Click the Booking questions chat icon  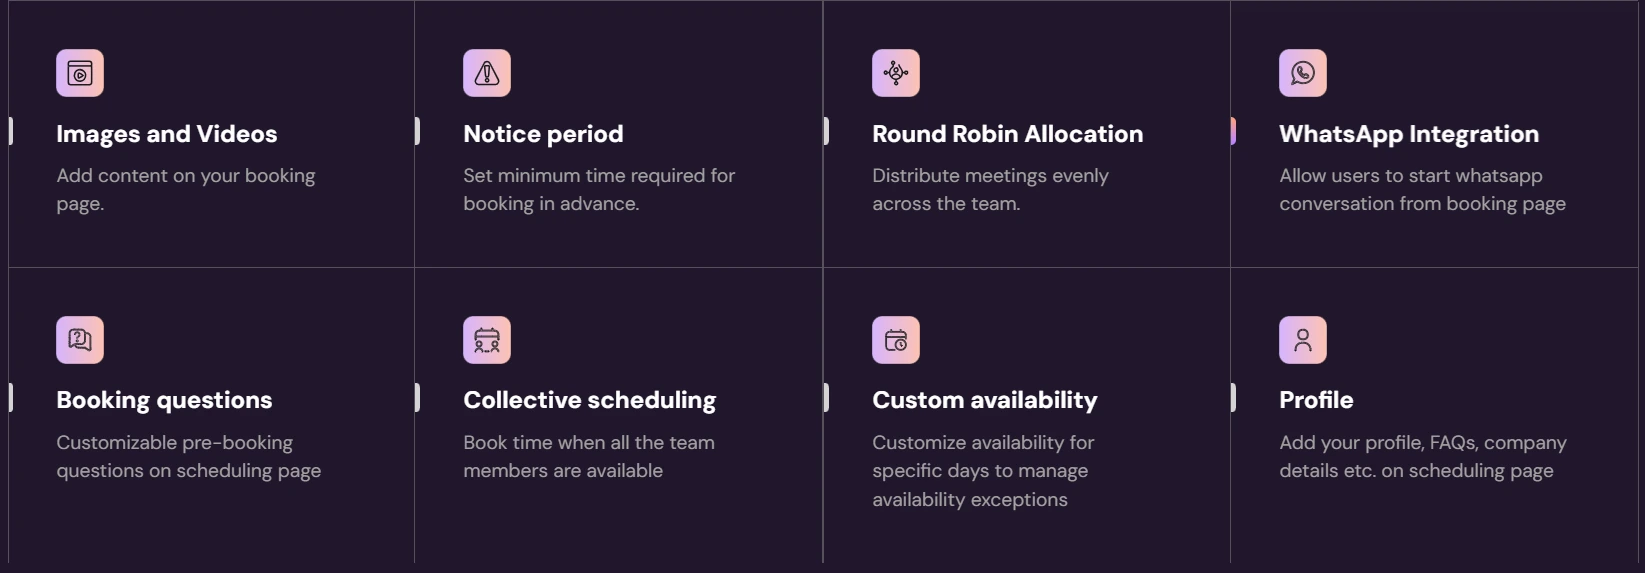(80, 340)
